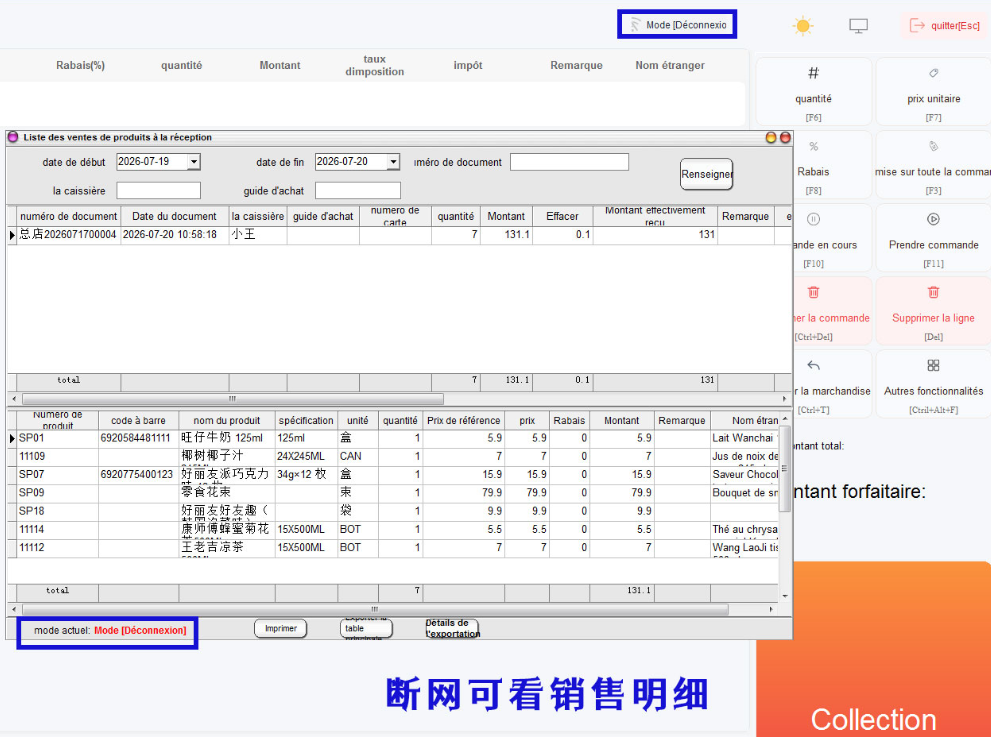This screenshot has height=737, width=991.
Task: Click the Supprimer la ligne trash icon
Action: [x=933, y=293]
